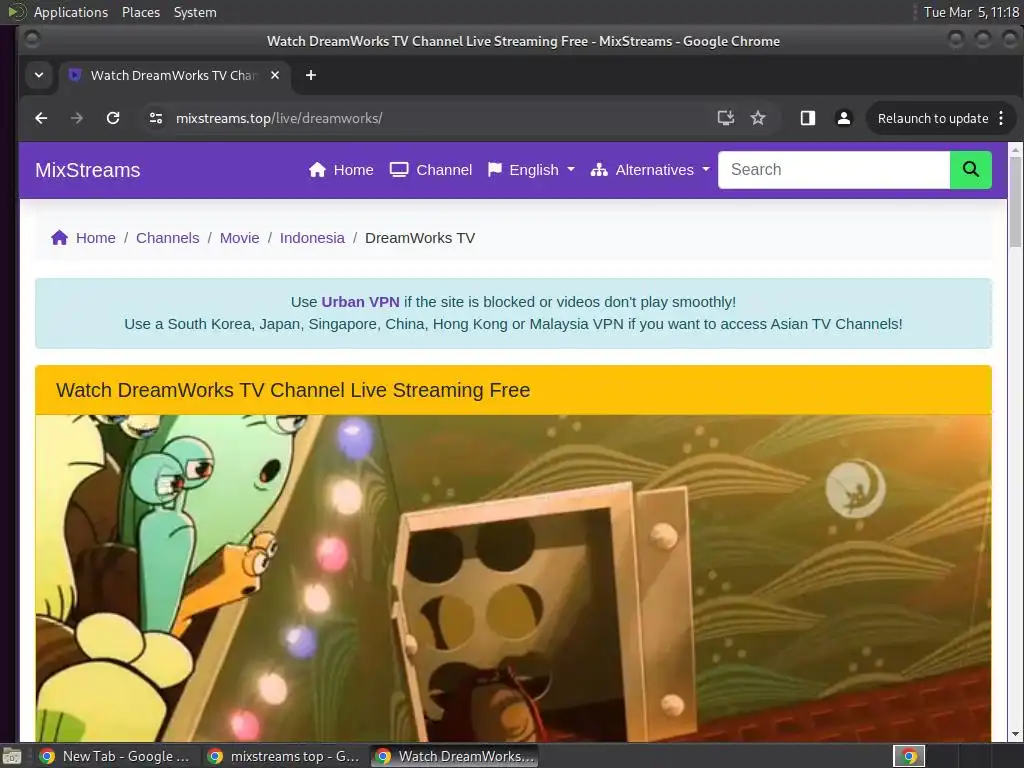Go to Indonesia breadcrumb link

[x=312, y=238]
